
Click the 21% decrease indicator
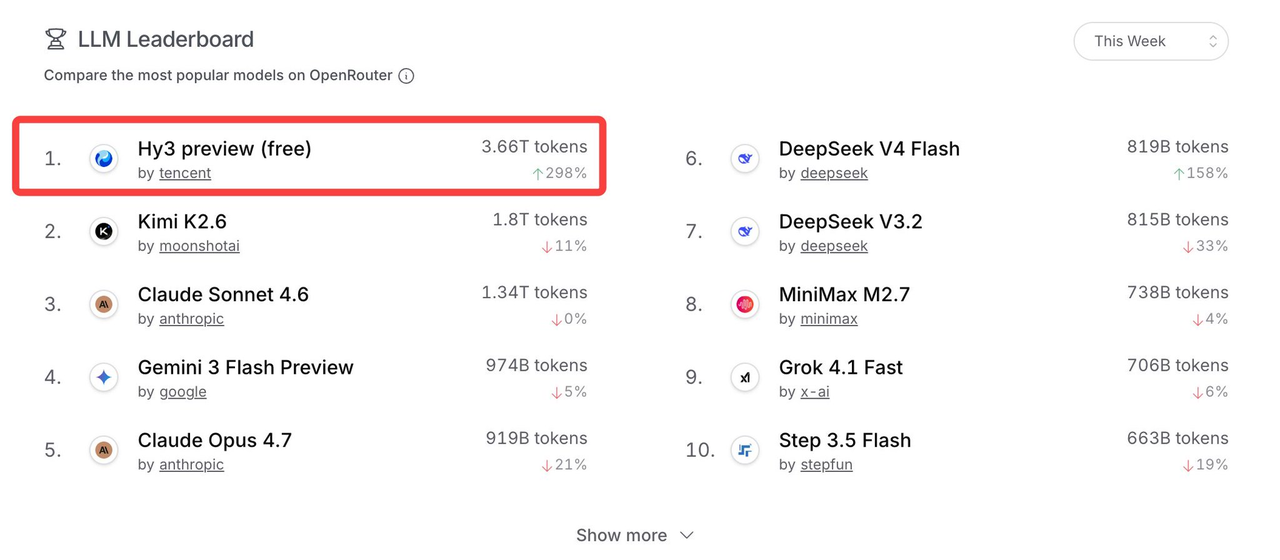564,465
